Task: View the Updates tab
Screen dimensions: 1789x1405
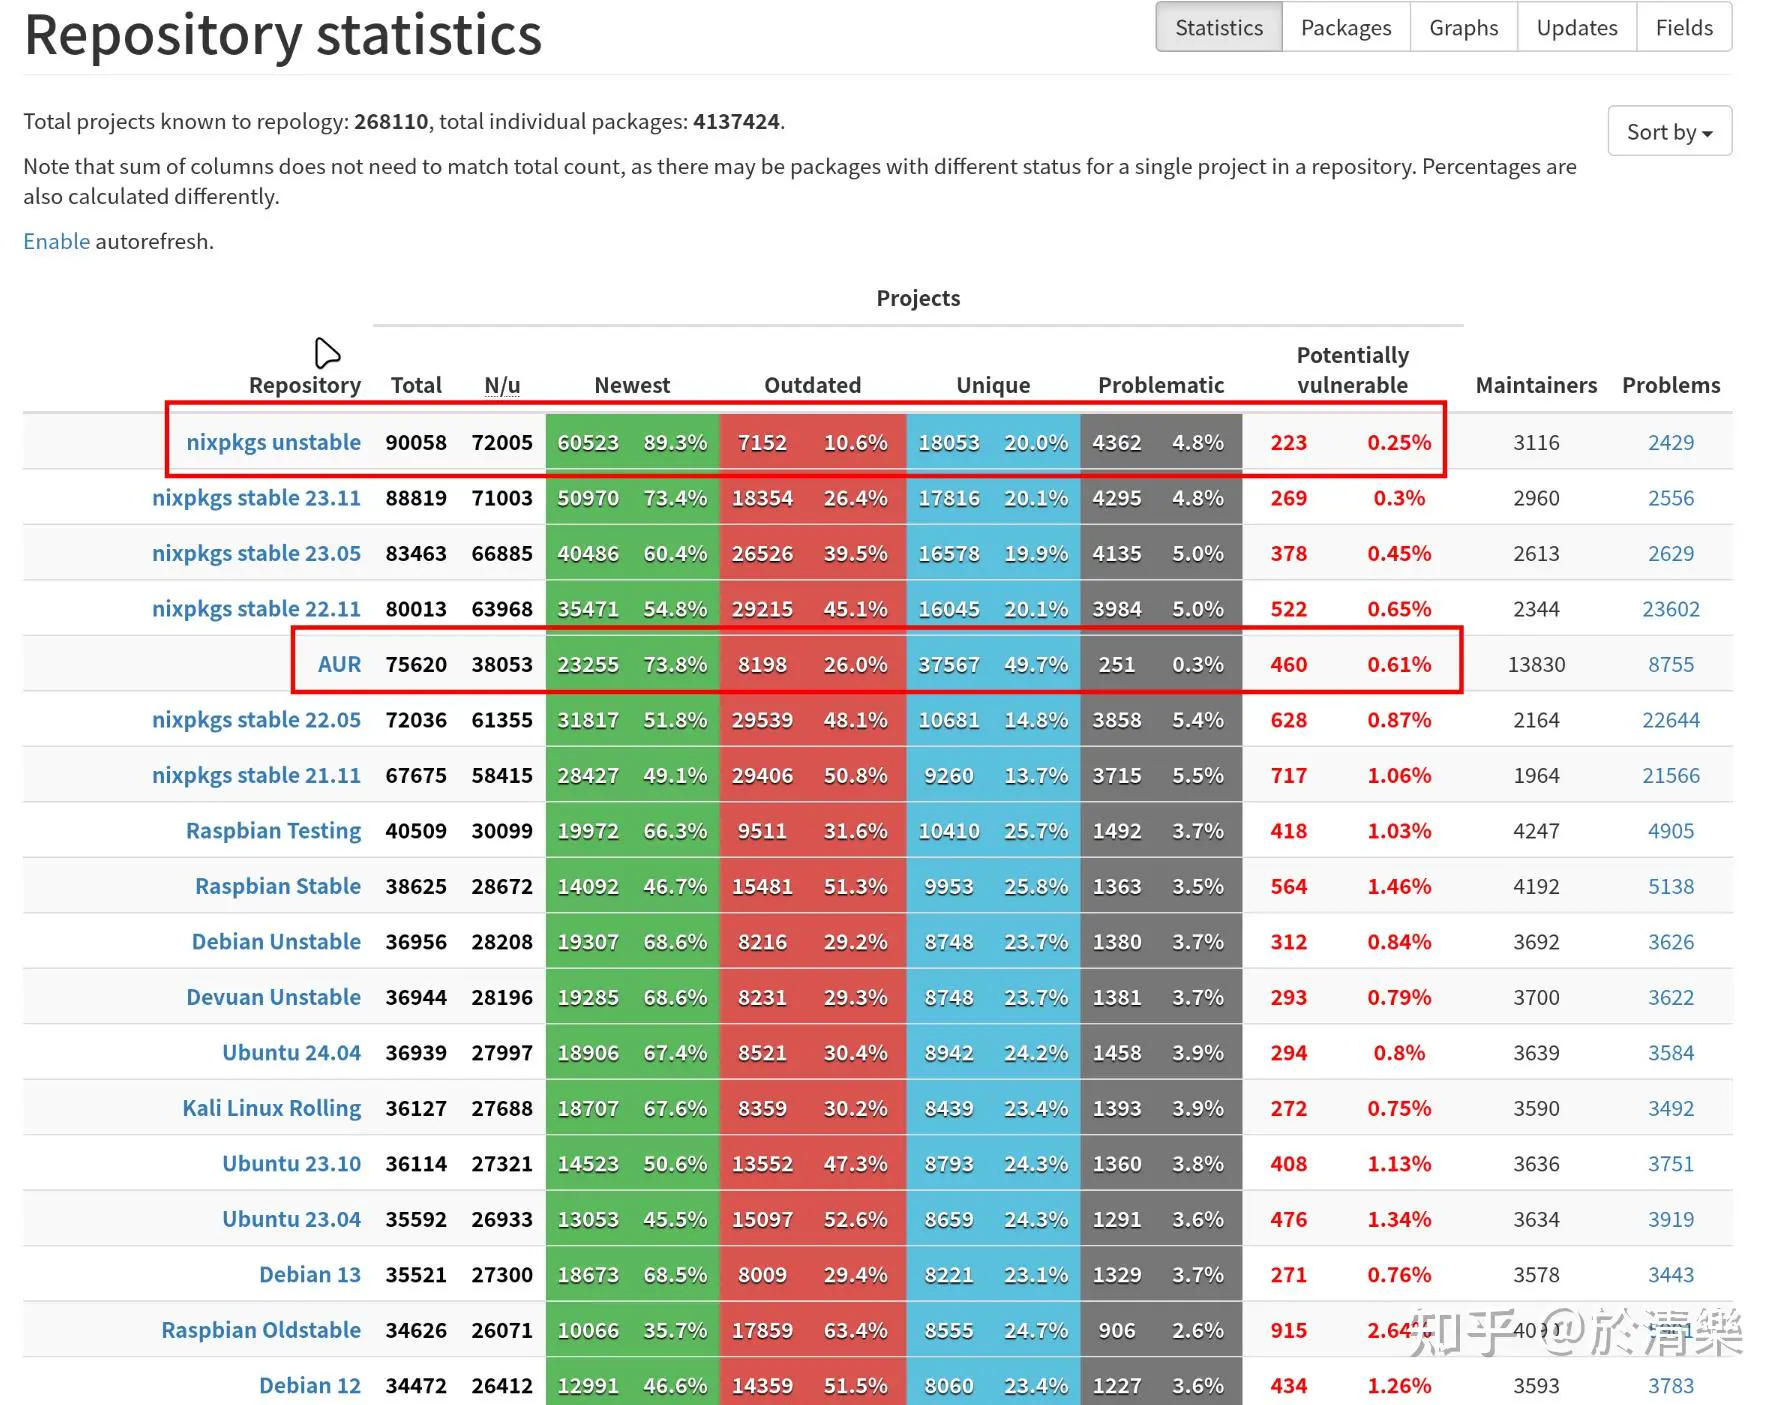Action: tap(1577, 27)
